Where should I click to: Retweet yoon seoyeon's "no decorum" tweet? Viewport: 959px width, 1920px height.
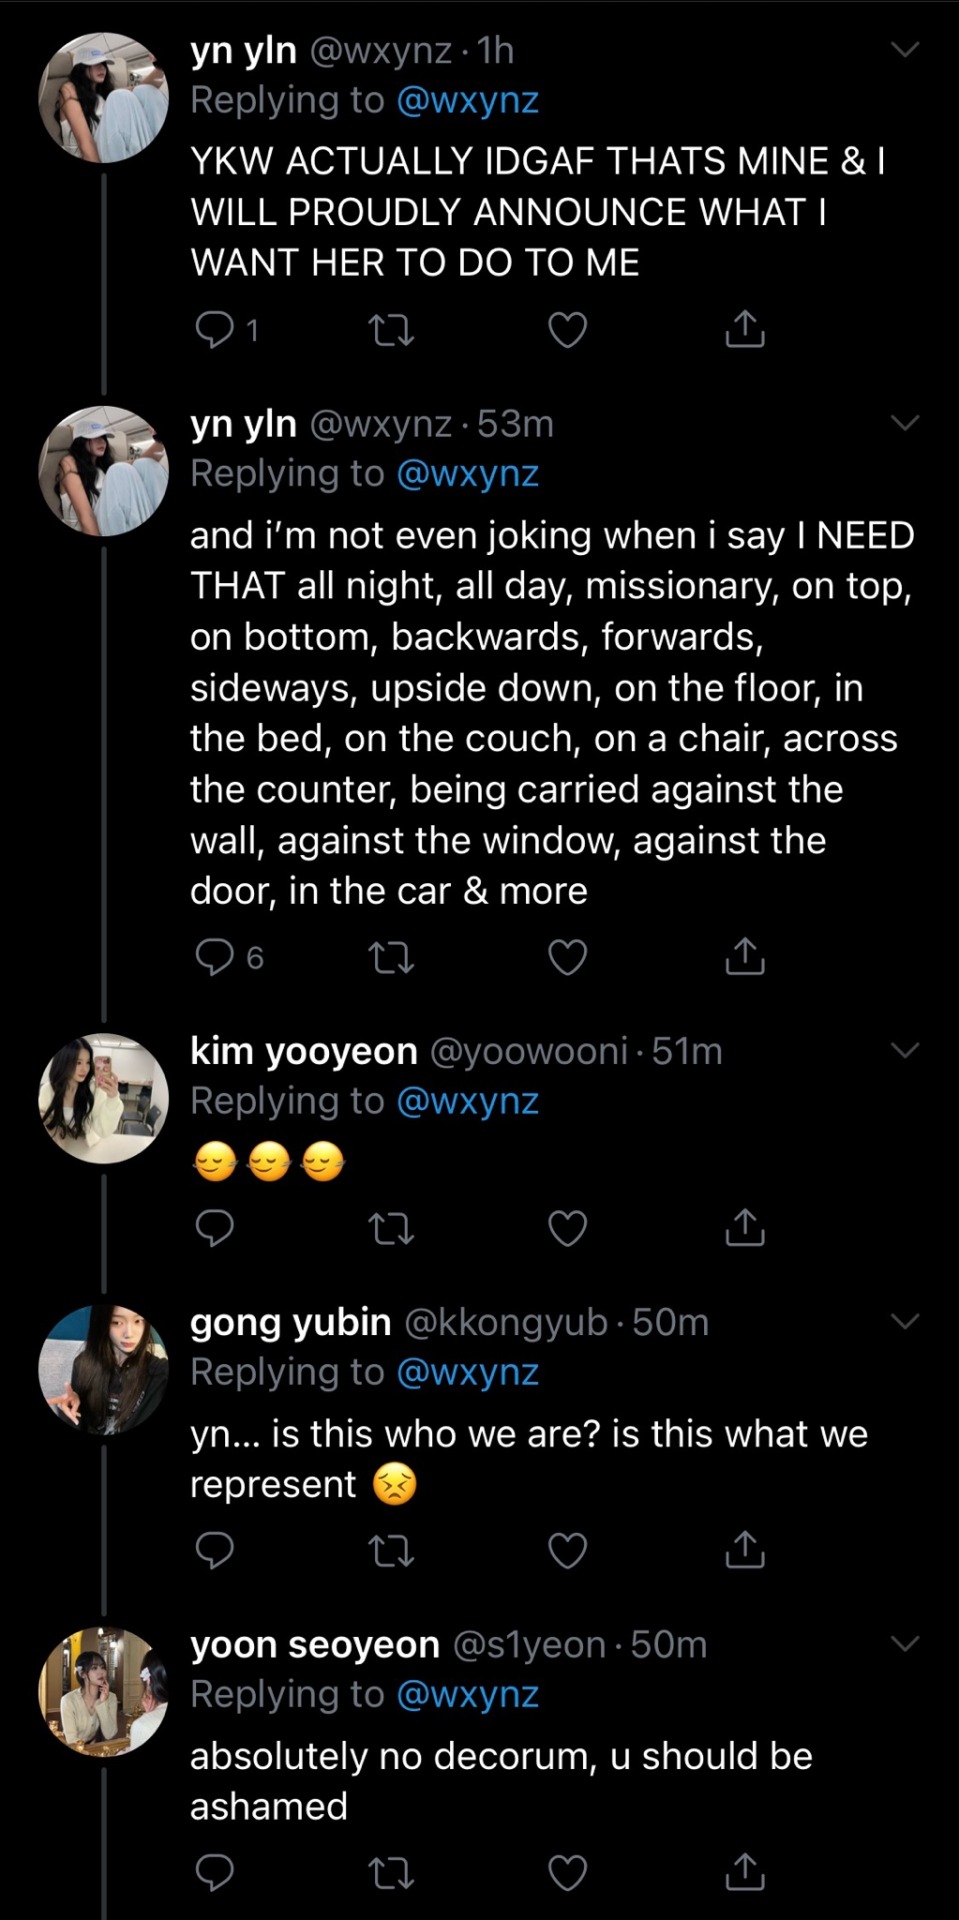pyautogui.click(x=391, y=1872)
